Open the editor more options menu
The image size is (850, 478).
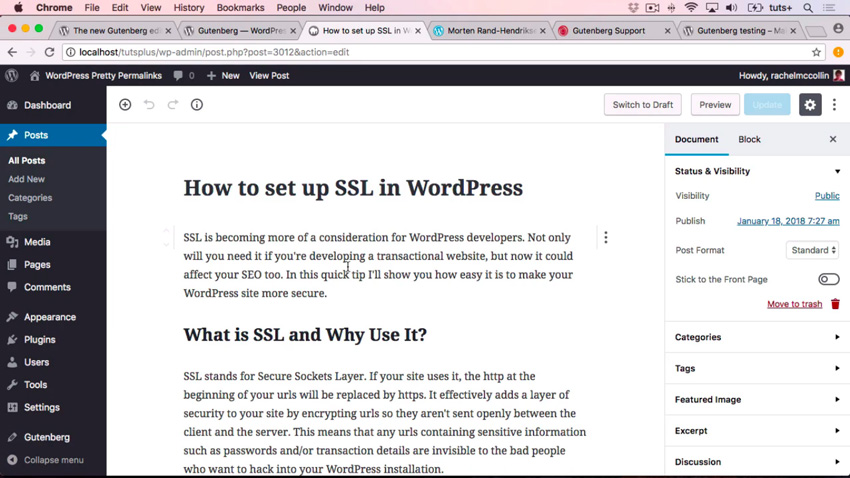[834, 105]
